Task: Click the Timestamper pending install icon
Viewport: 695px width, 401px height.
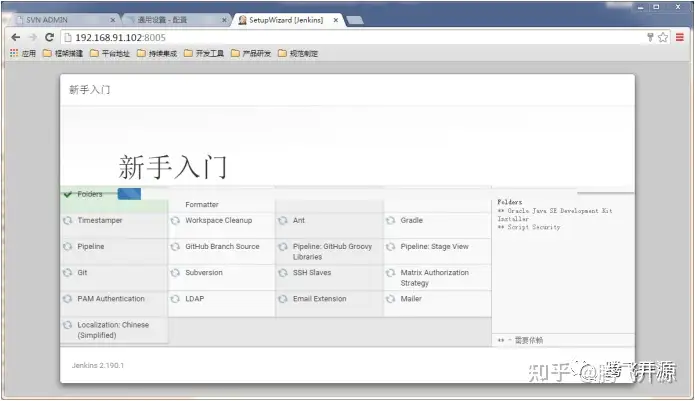Action: click(x=67, y=220)
